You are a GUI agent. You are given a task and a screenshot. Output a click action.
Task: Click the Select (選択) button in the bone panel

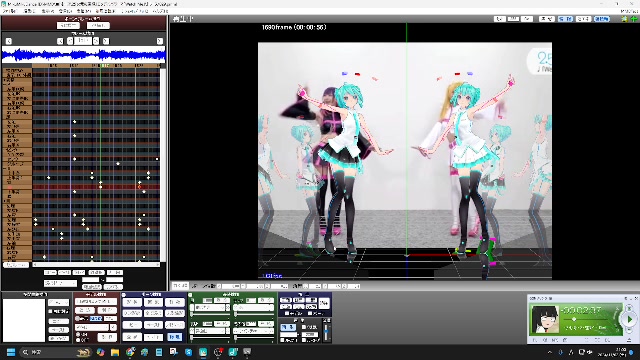132,302
